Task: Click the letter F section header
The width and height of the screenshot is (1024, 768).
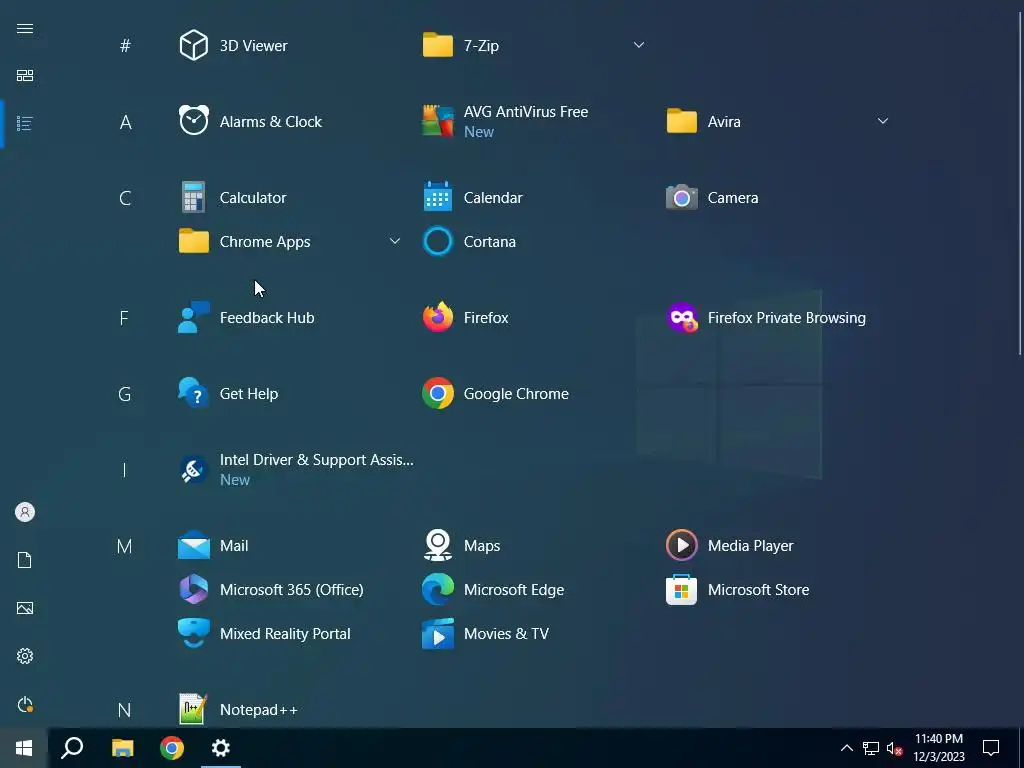Action: point(124,318)
